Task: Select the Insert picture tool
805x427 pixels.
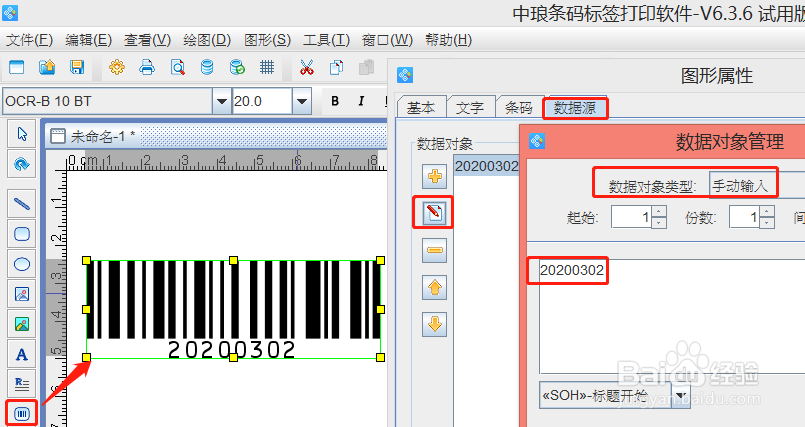Action: pos(22,294)
